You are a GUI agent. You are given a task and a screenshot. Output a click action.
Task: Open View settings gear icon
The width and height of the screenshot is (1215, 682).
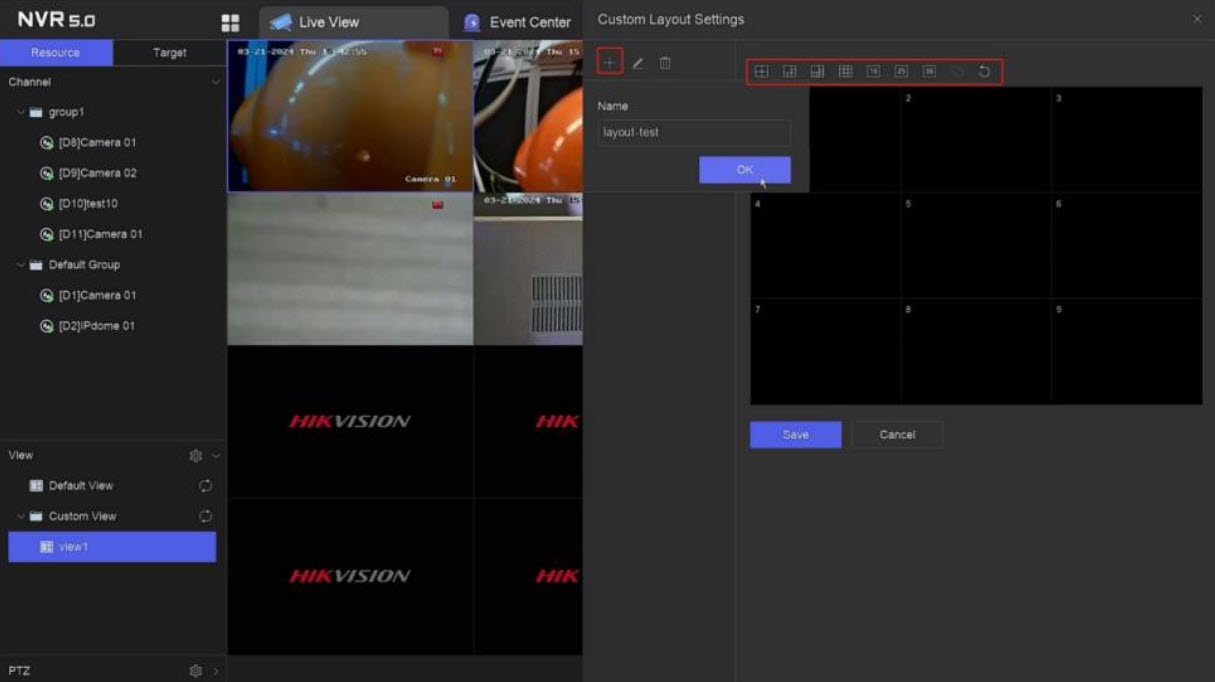(196, 456)
